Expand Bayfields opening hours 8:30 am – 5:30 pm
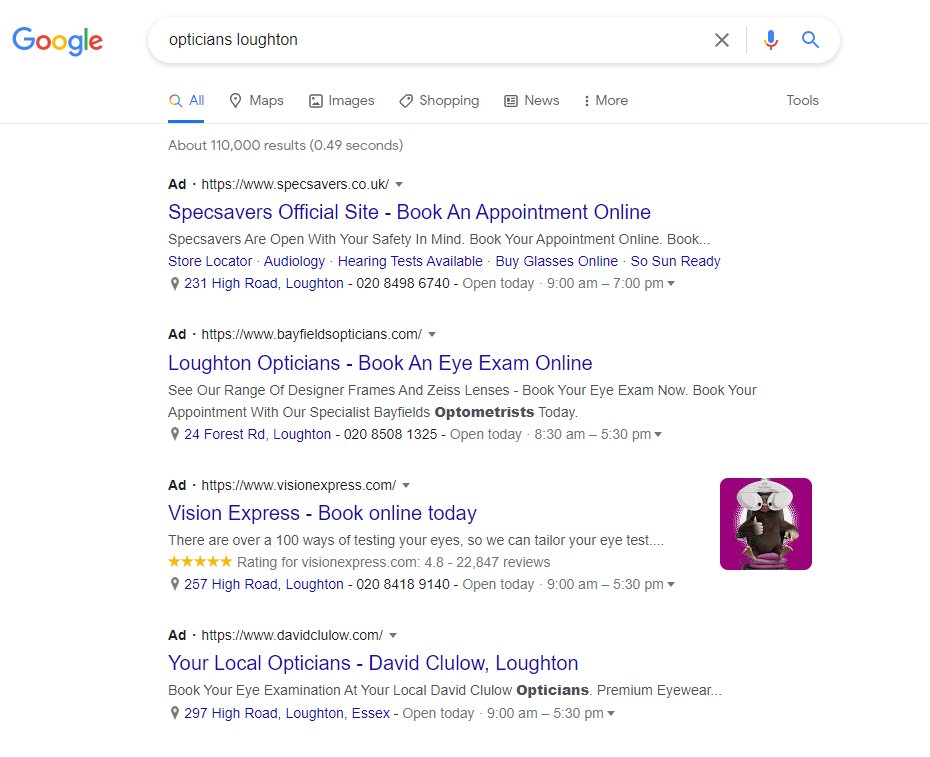The image size is (930, 757). click(x=658, y=434)
